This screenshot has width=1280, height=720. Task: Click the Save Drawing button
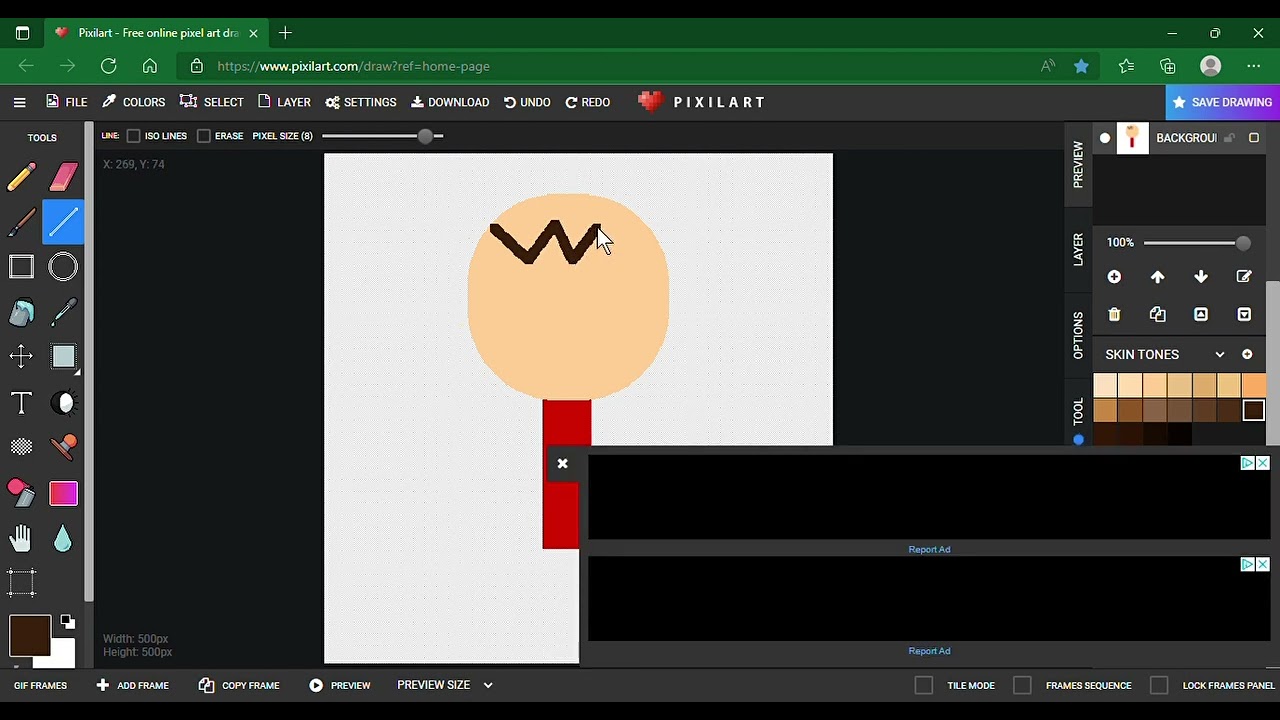pyautogui.click(x=1222, y=102)
